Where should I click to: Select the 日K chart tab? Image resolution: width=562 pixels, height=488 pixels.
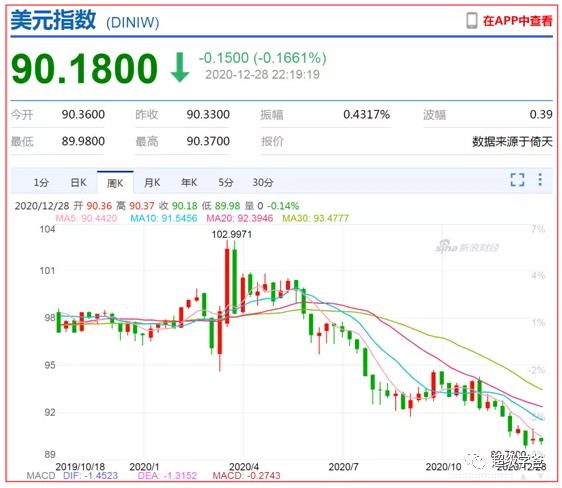pos(78,183)
